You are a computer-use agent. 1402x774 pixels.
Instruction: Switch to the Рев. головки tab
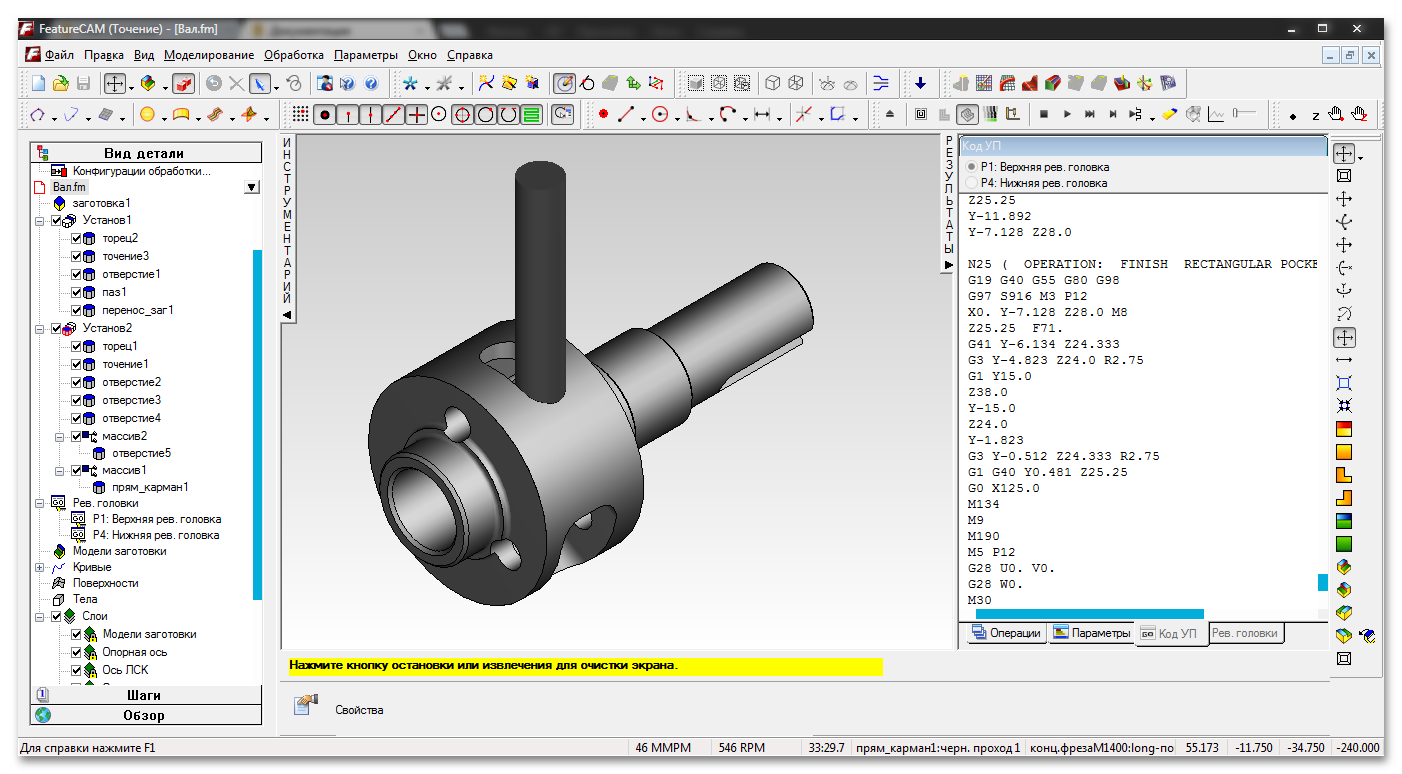coord(1244,633)
